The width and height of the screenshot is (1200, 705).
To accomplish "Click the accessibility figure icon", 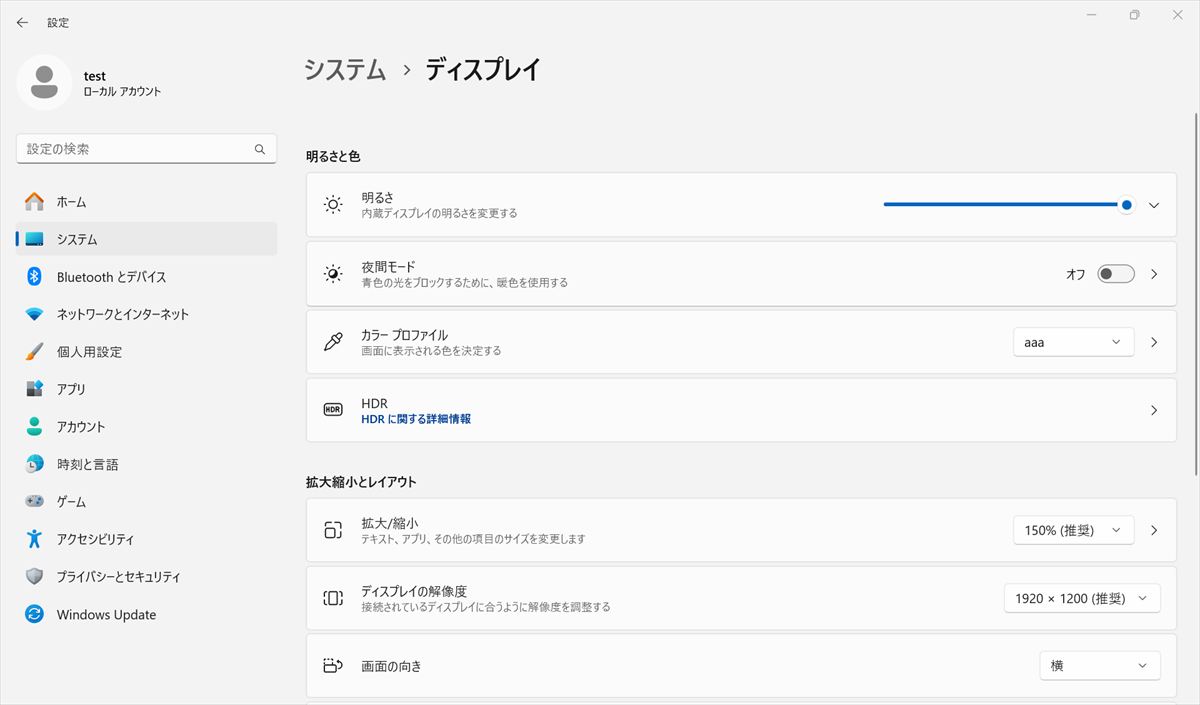I will point(34,539).
